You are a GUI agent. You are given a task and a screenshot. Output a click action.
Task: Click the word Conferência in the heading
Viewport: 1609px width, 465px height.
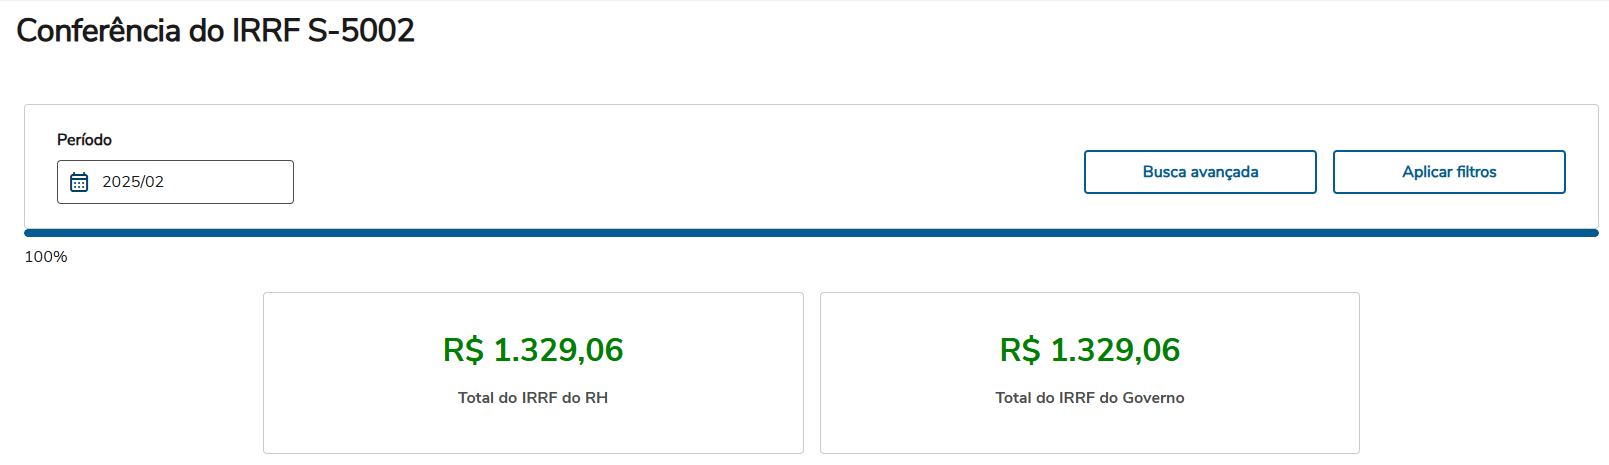click(98, 31)
